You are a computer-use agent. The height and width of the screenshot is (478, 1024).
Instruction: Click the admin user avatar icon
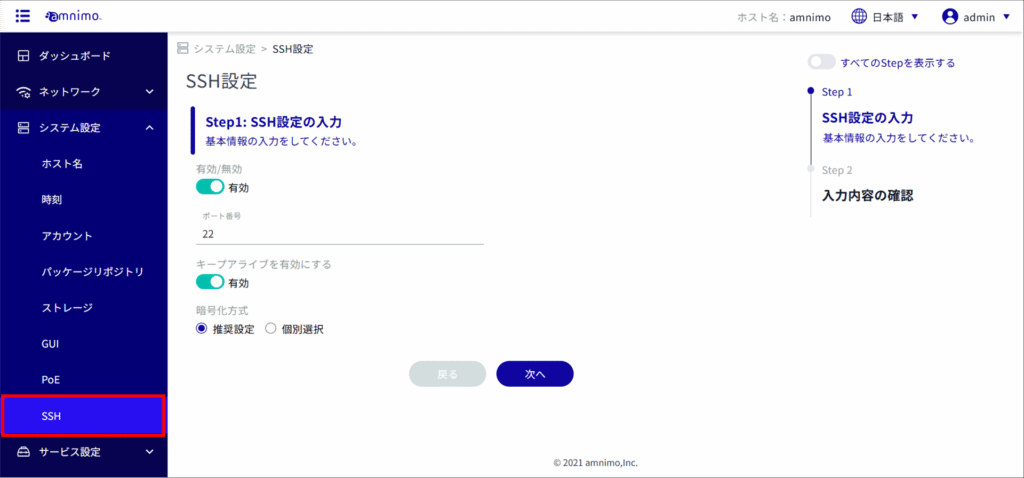pyautogui.click(x=950, y=17)
